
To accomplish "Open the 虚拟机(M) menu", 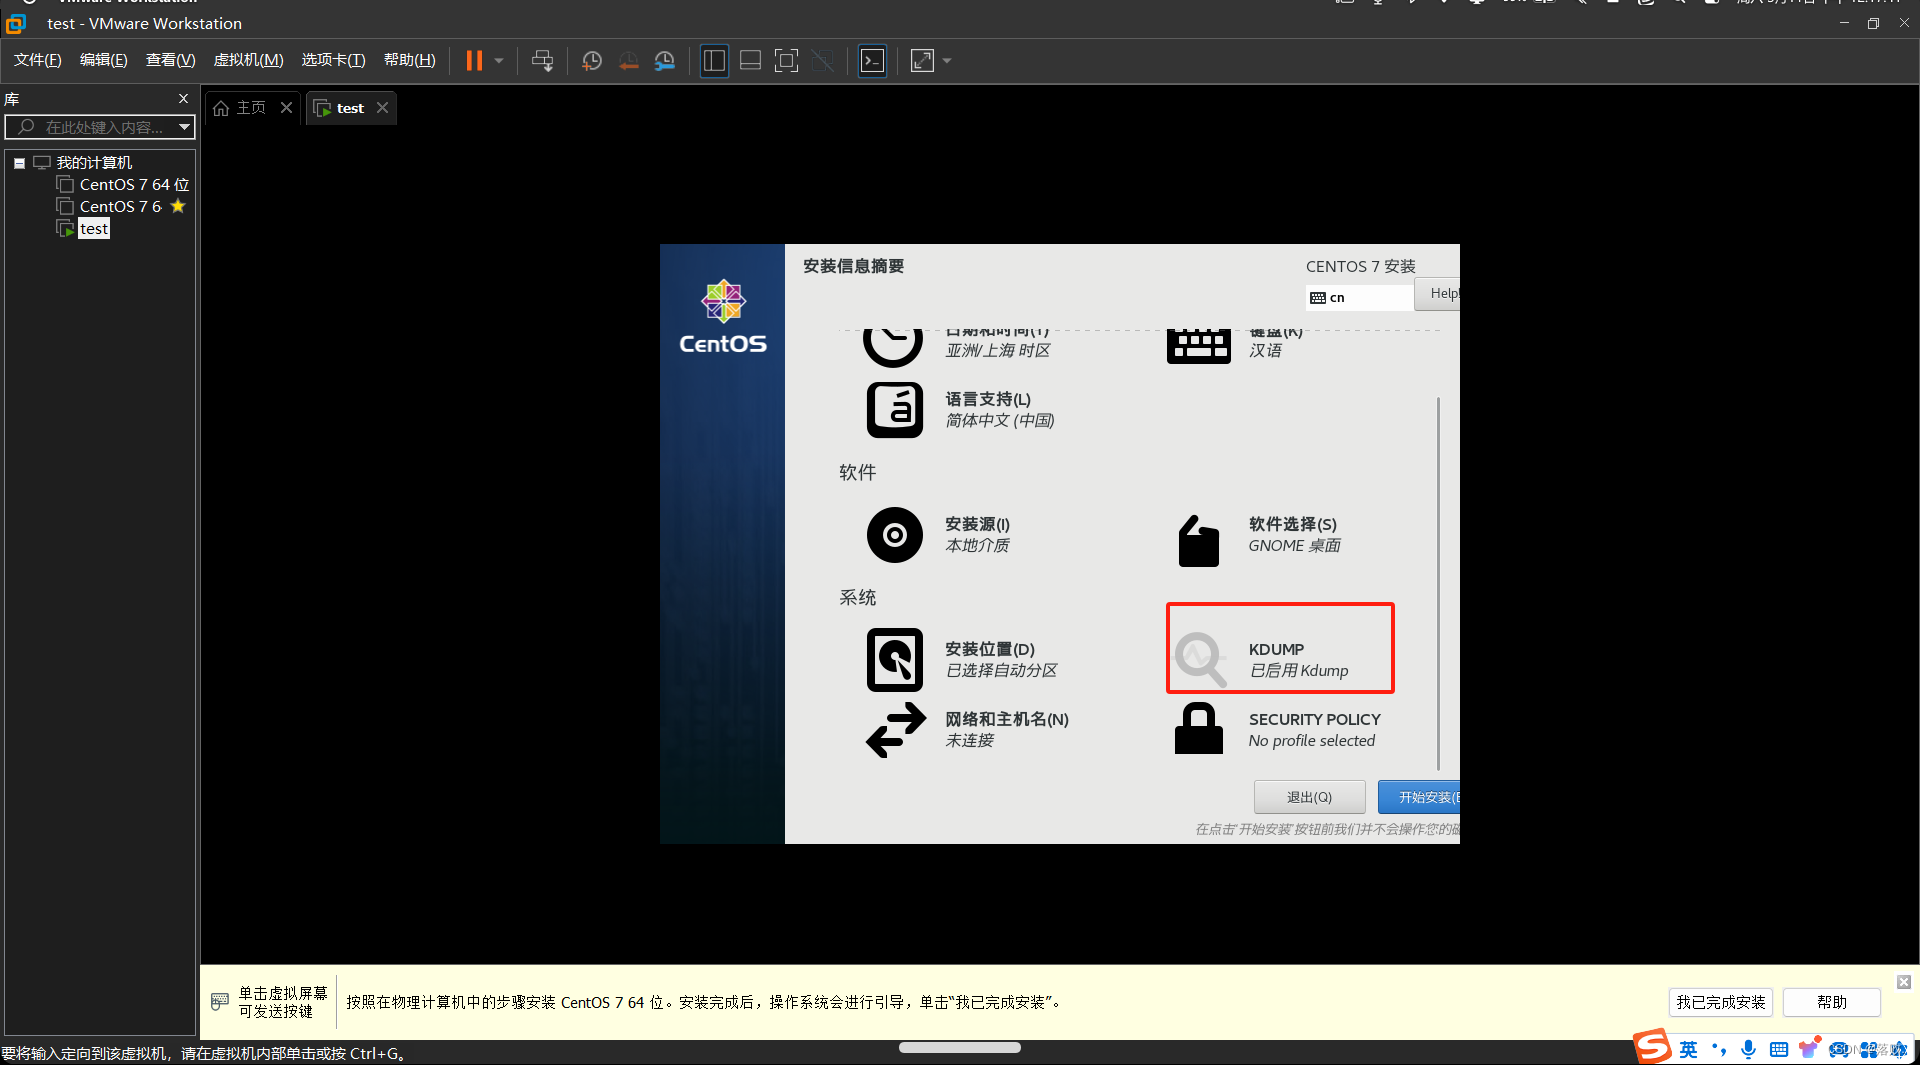I will pyautogui.click(x=249, y=60).
